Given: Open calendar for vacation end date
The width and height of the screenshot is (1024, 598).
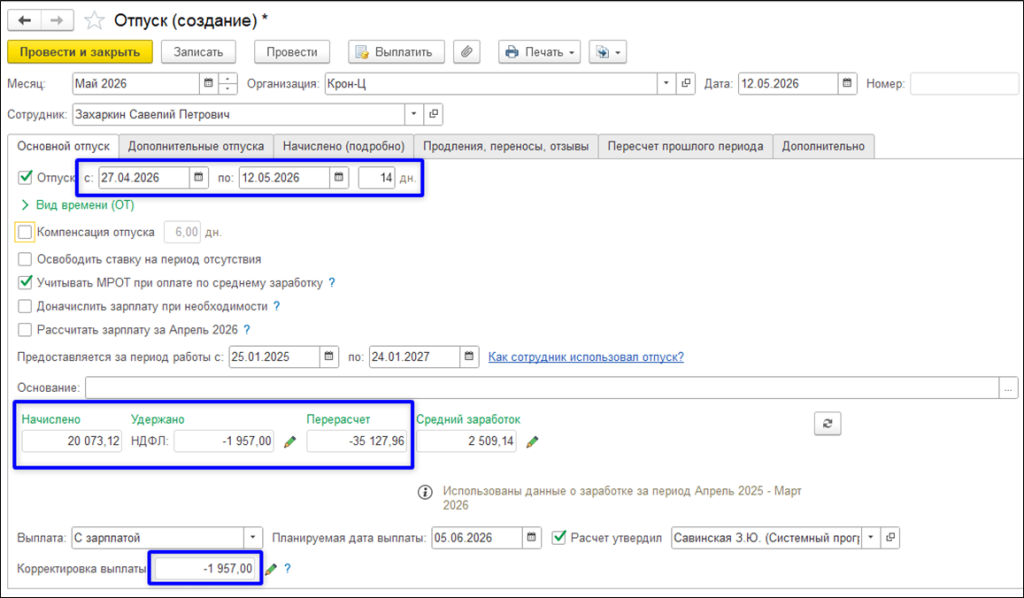Looking at the screenshot, I should pyautogui.click(x=339, y=178).
